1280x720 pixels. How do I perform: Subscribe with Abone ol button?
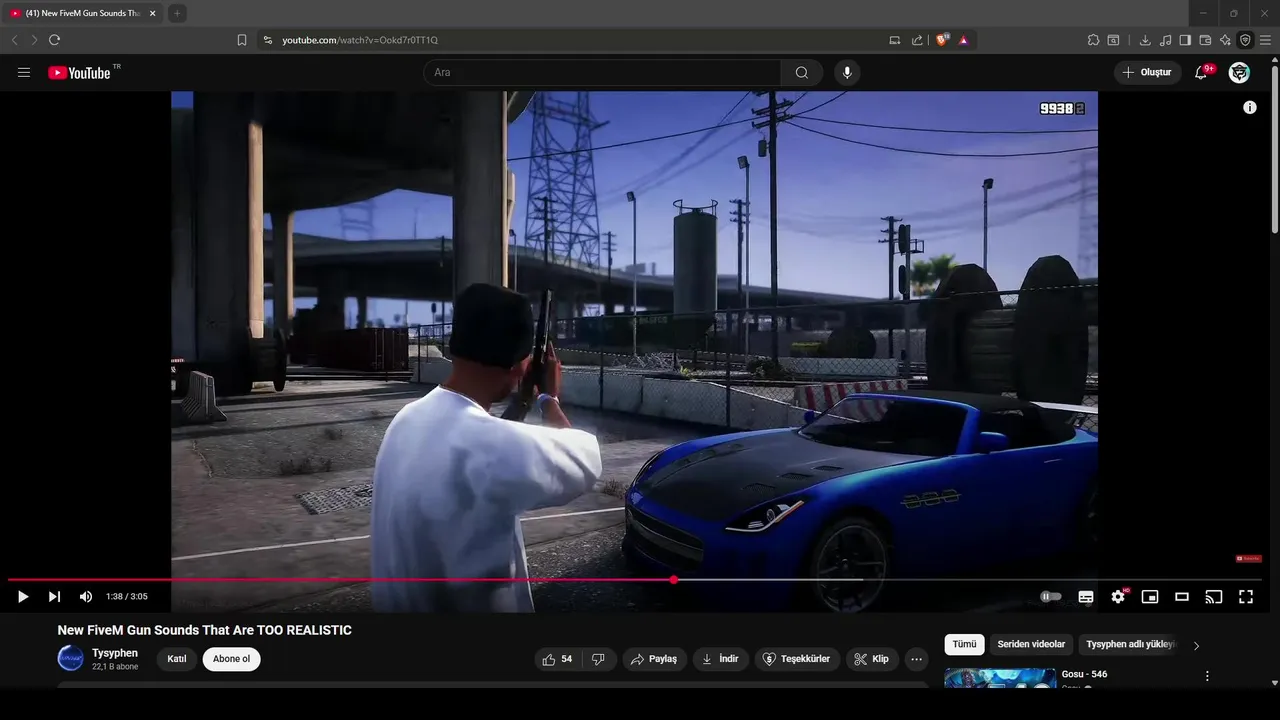[x=231, y=659]
